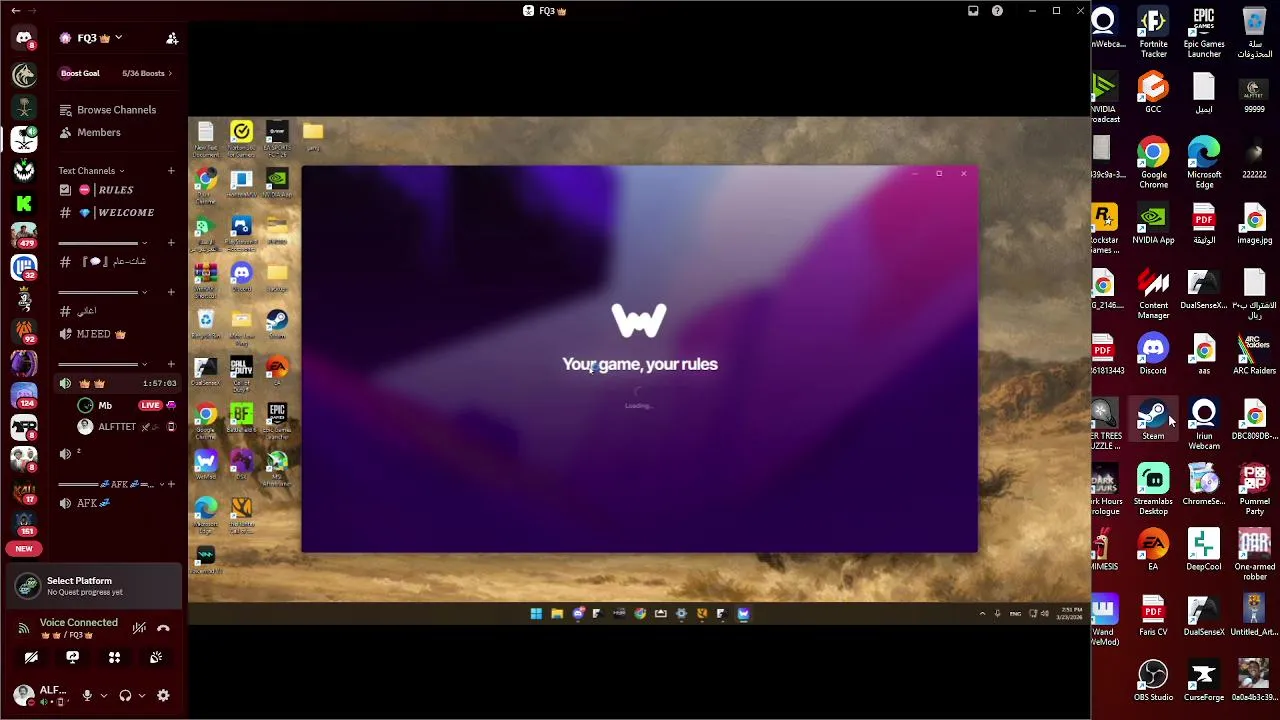Deafen with the headphones icon
The width and height of the screenshot is (1280, 720).
pyautogui.click(x=125, y=695)
